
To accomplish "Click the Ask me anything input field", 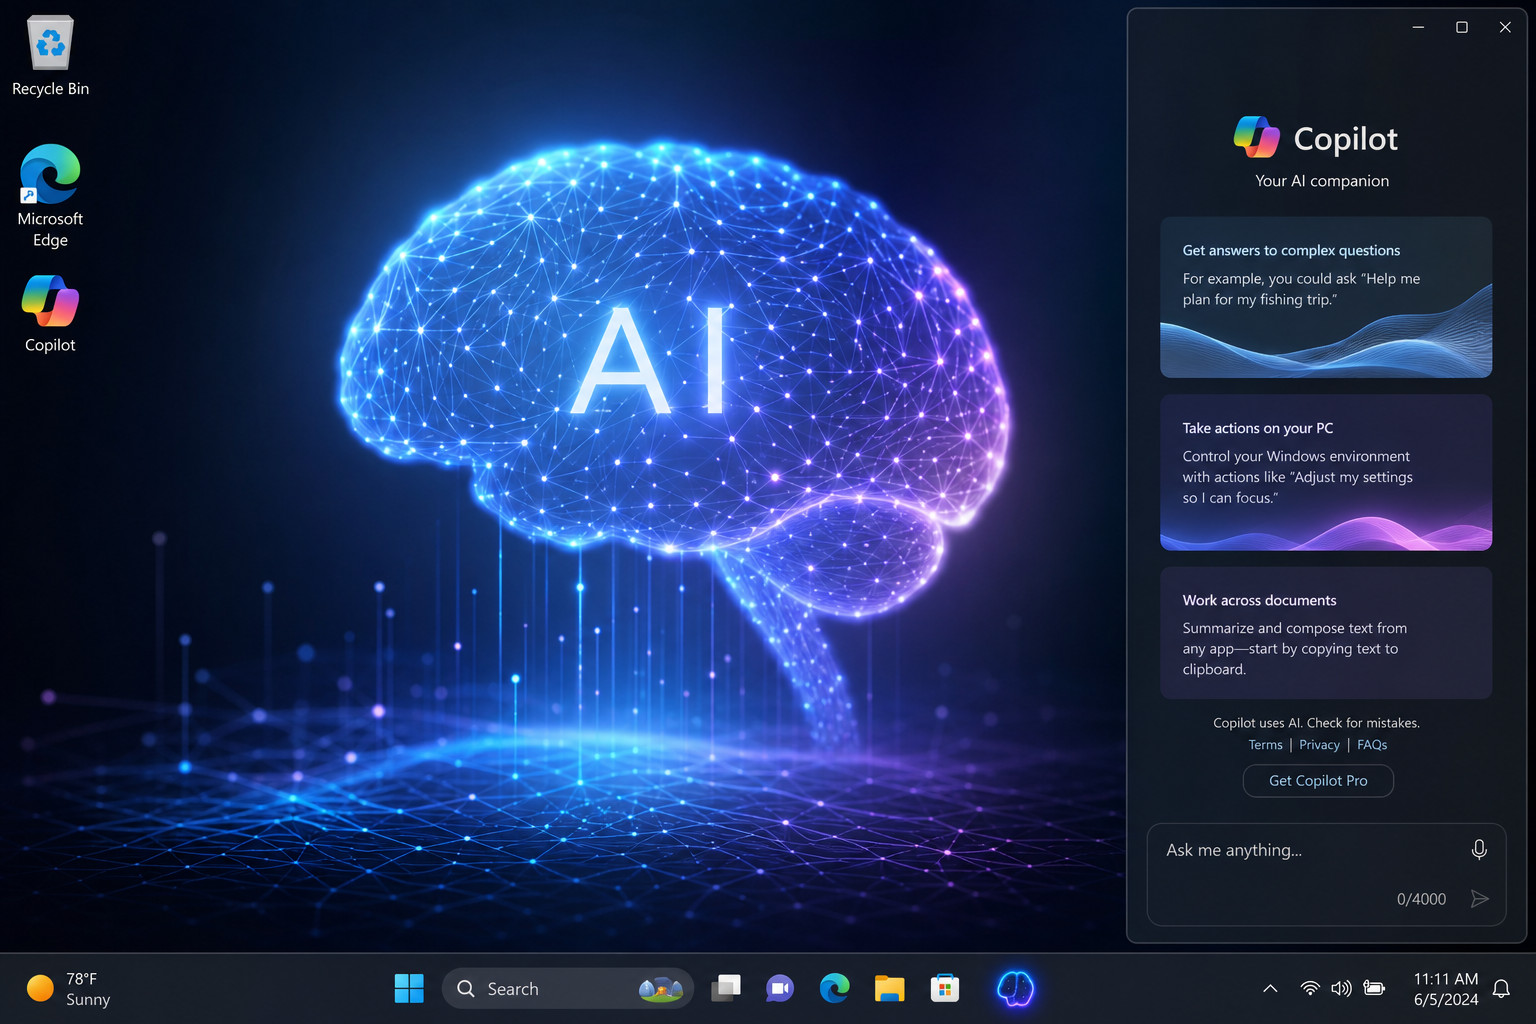I will [x=1326, y=874].
